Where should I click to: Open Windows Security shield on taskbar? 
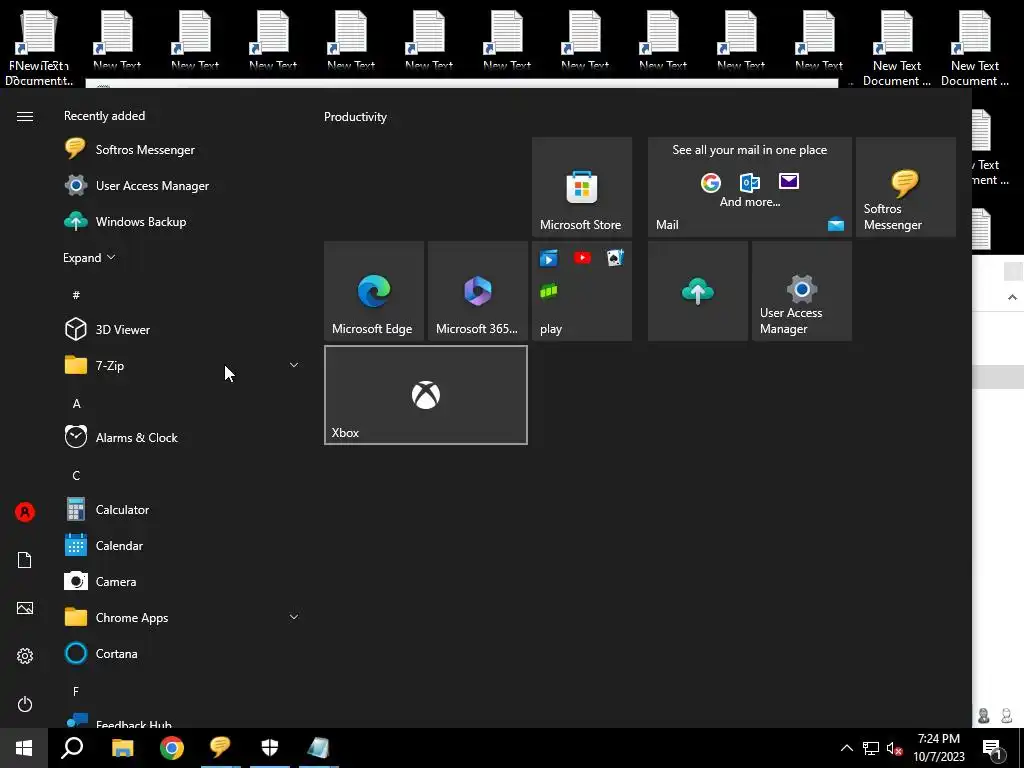(x=270, y=748)
